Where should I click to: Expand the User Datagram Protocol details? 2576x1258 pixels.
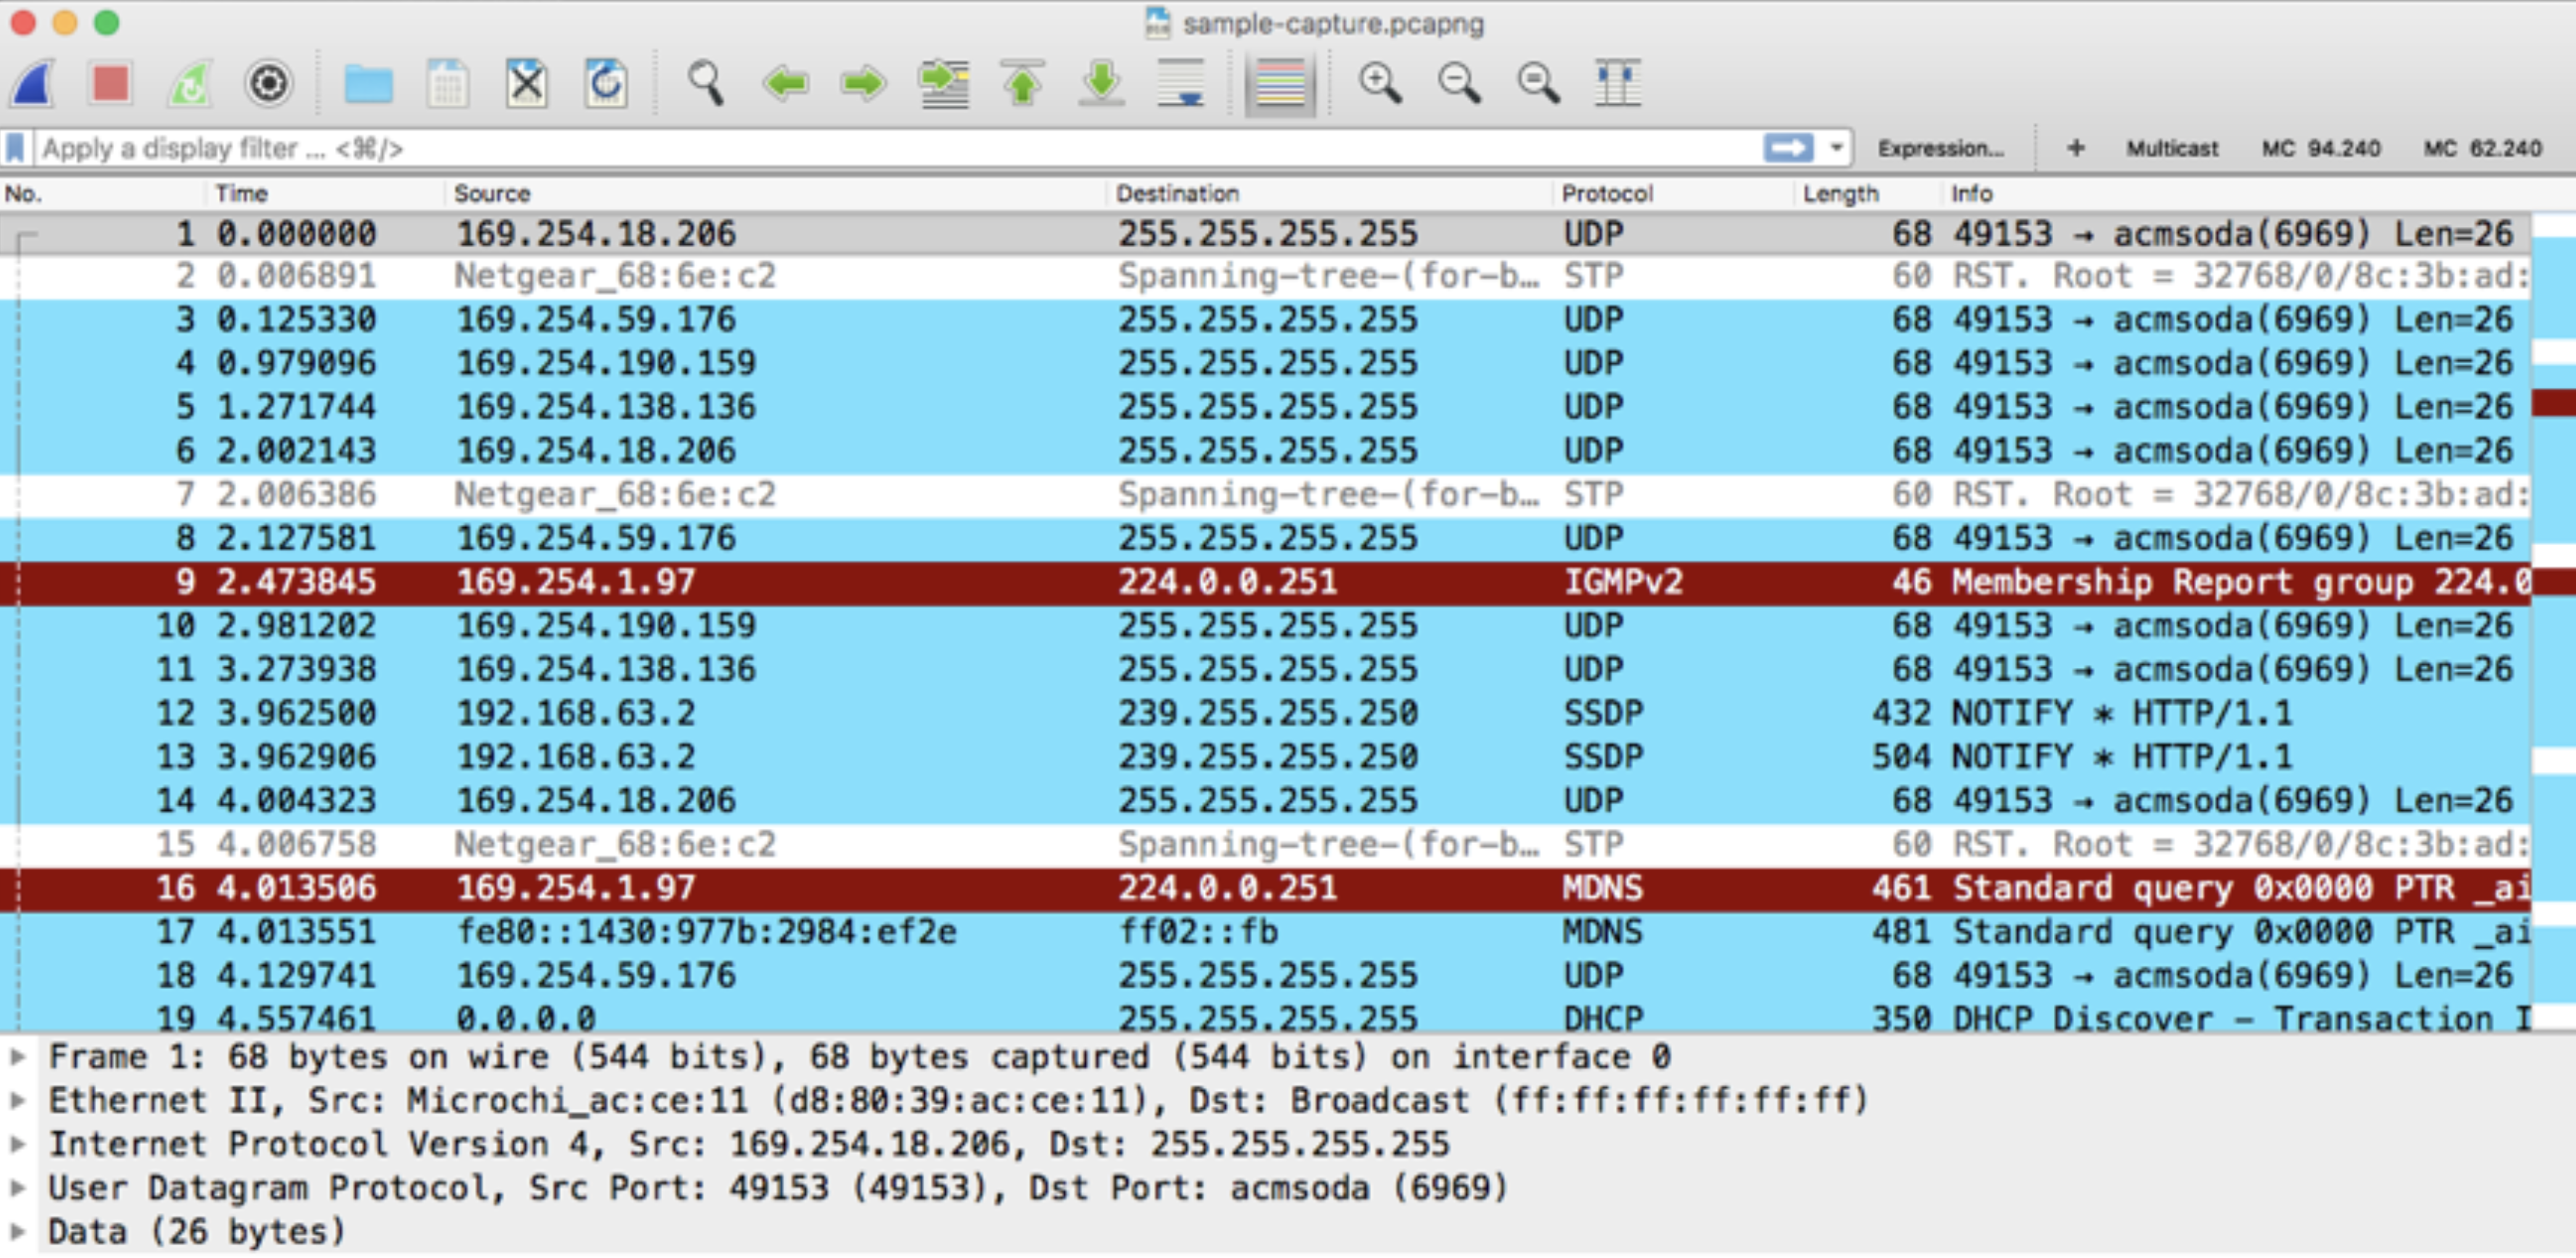tap(18, 1188)
